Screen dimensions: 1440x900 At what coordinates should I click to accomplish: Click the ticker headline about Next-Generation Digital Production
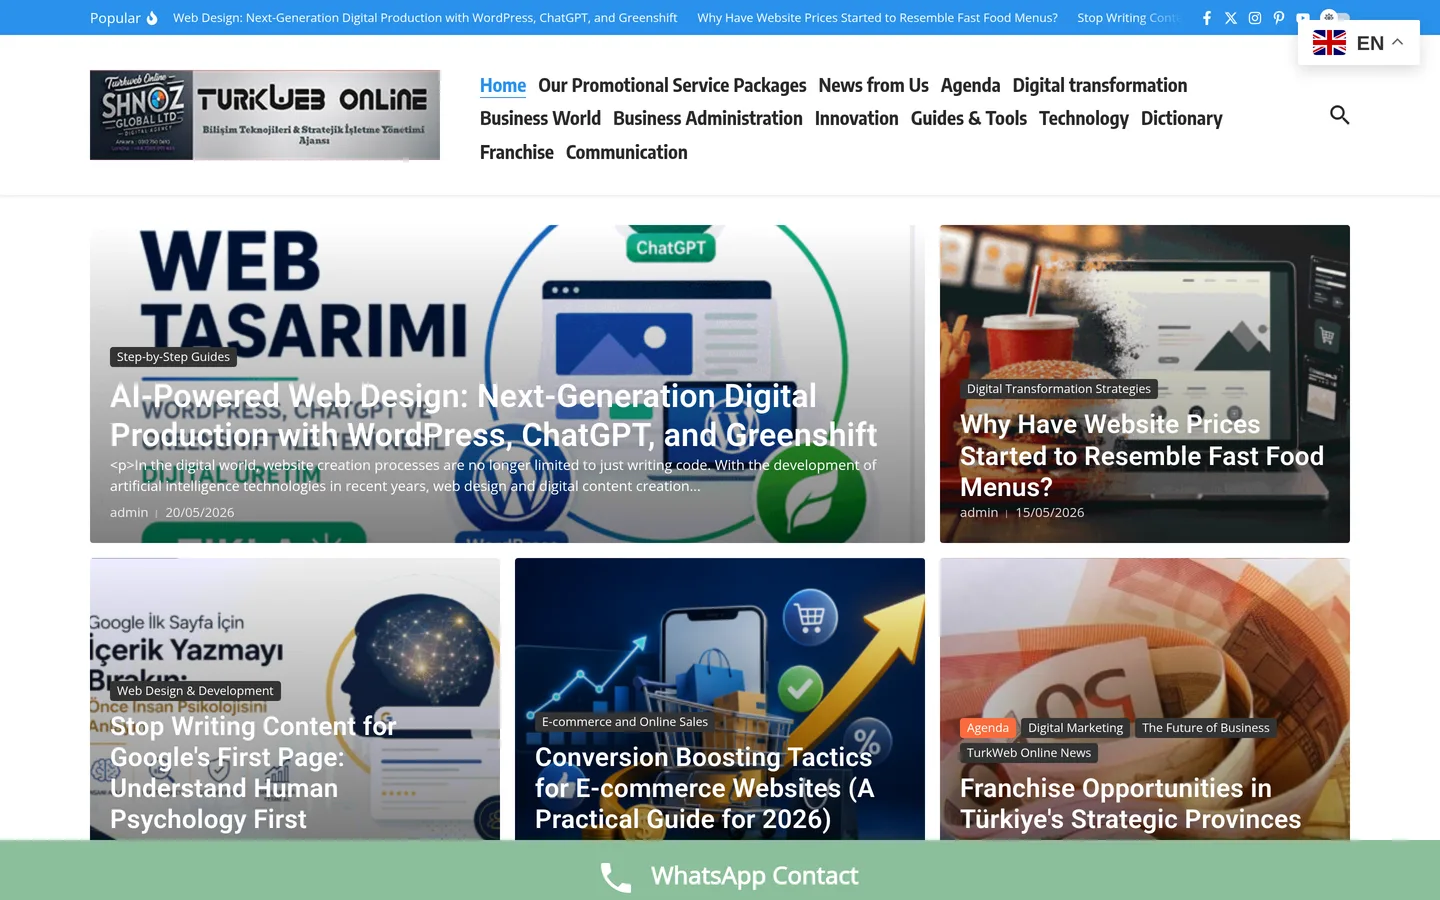[425, 18]
